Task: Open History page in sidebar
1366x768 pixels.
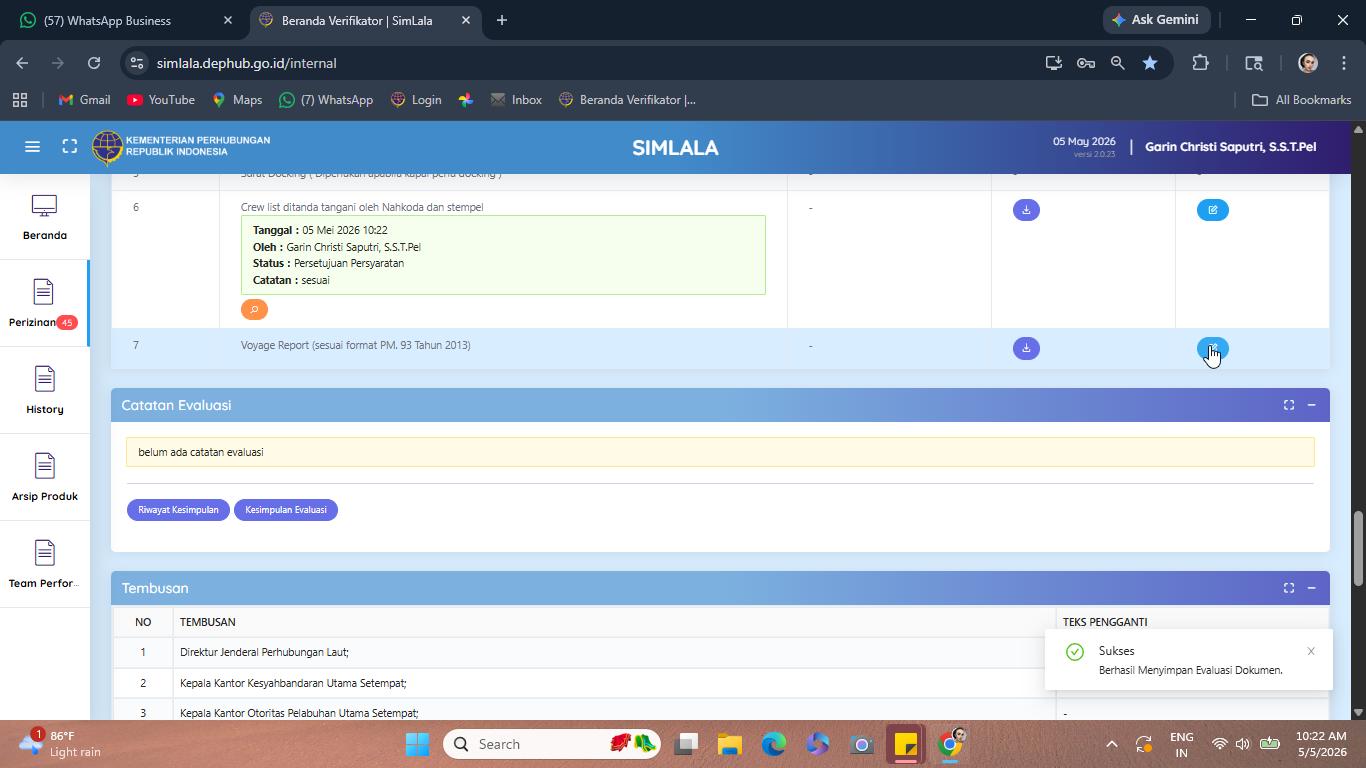Action: point(44,390)
